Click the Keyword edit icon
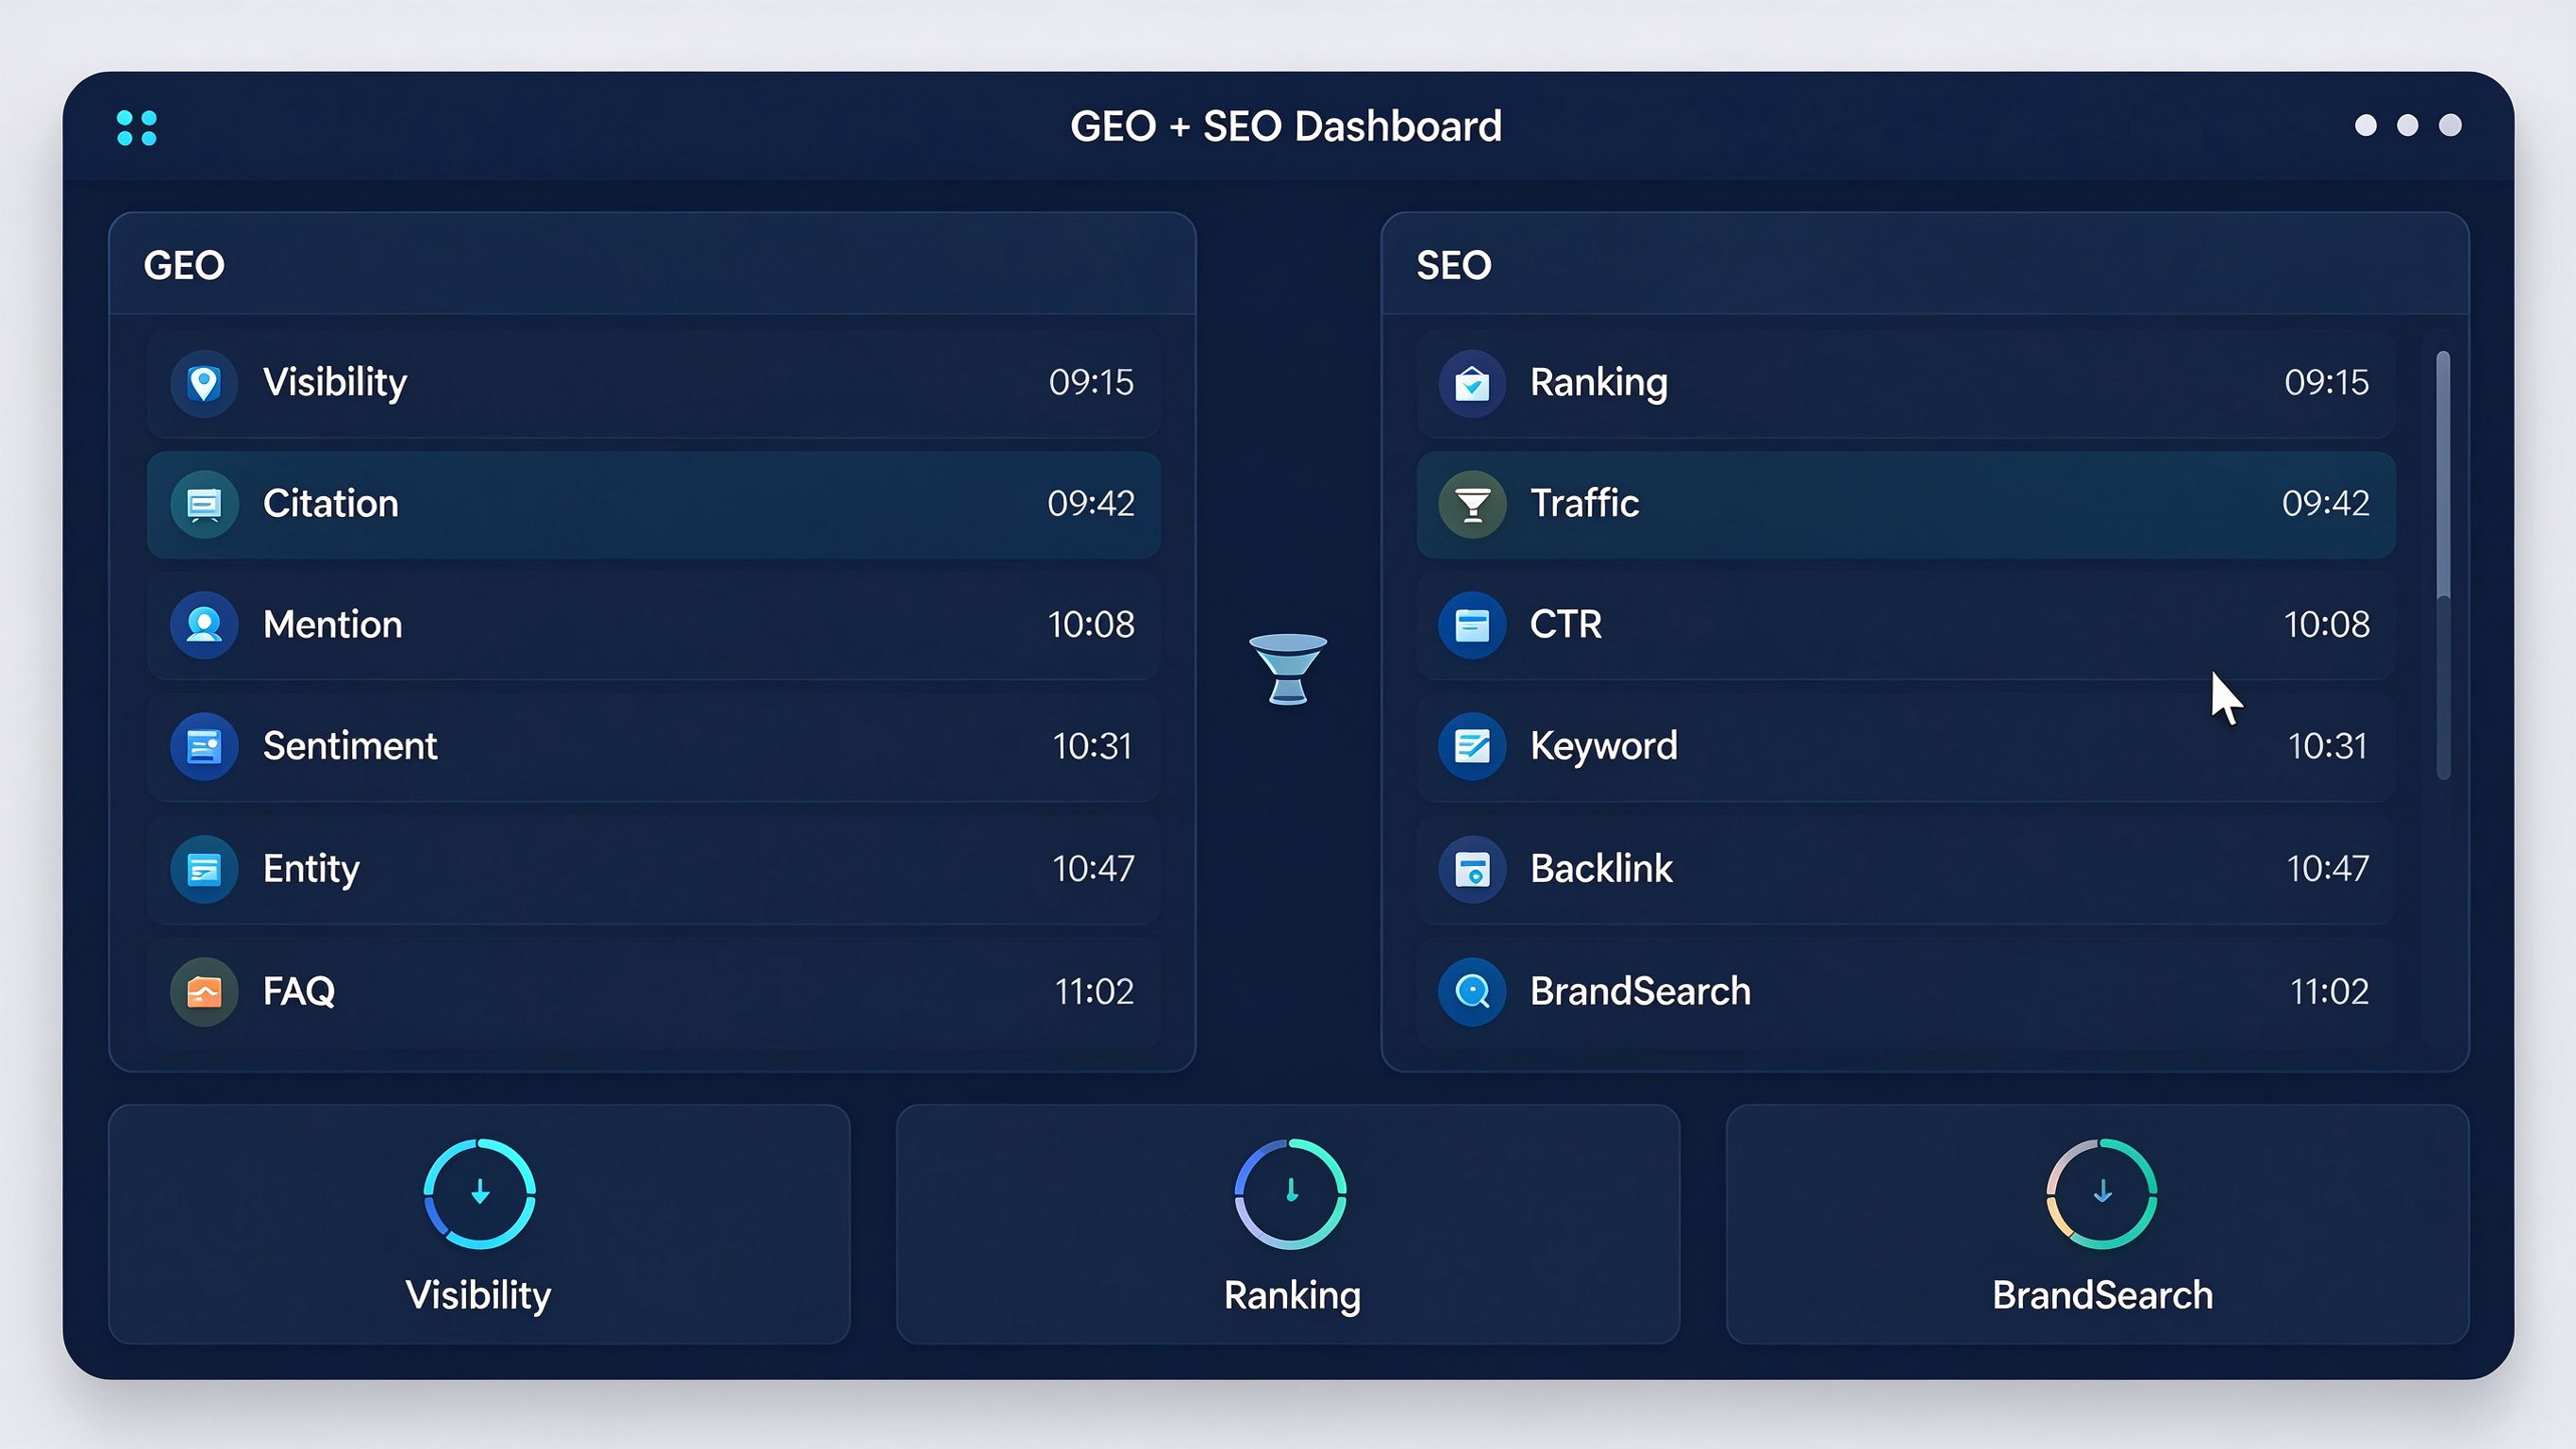The image size is (2576, 1449). [1472, 746]
